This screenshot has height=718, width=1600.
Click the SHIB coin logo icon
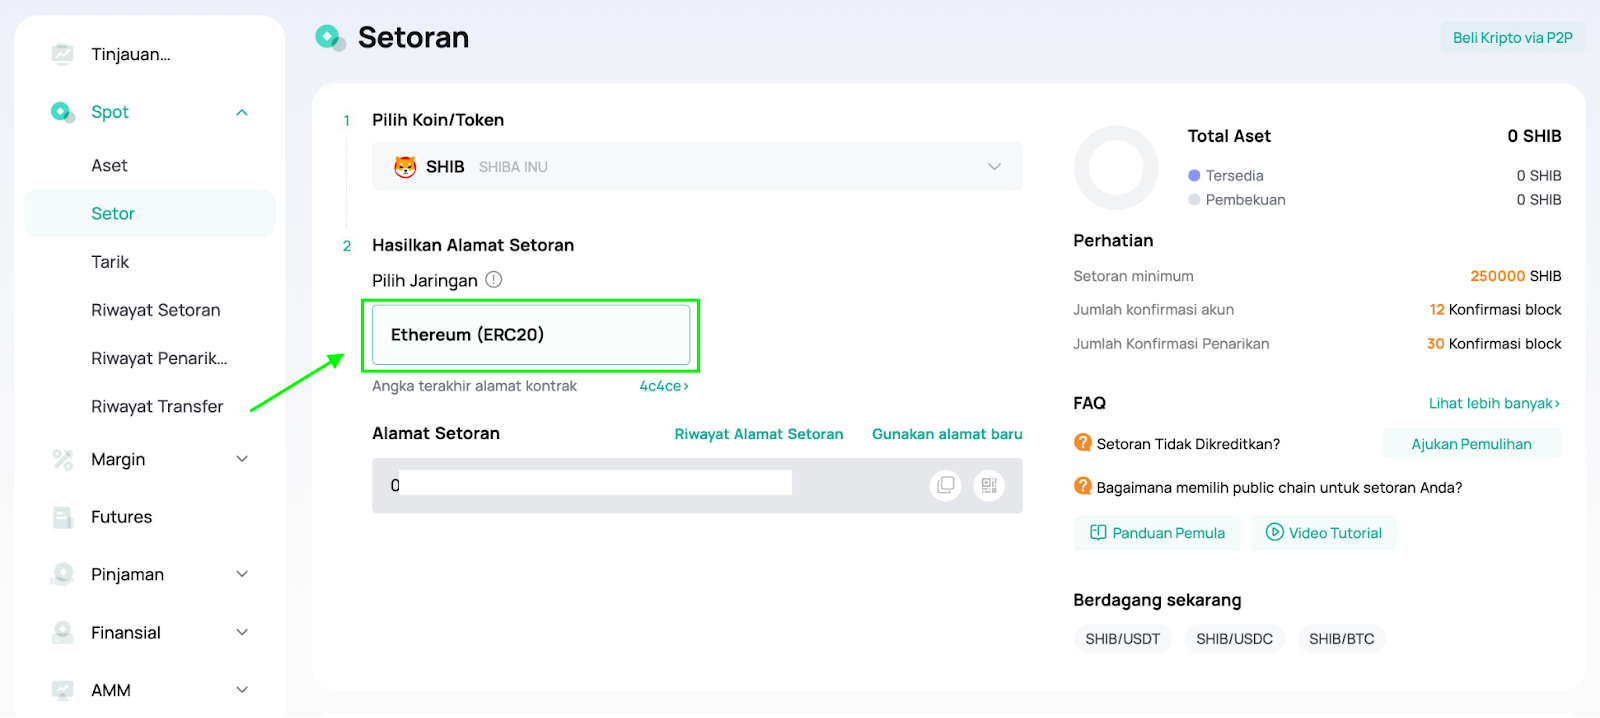tap(405, 167)
